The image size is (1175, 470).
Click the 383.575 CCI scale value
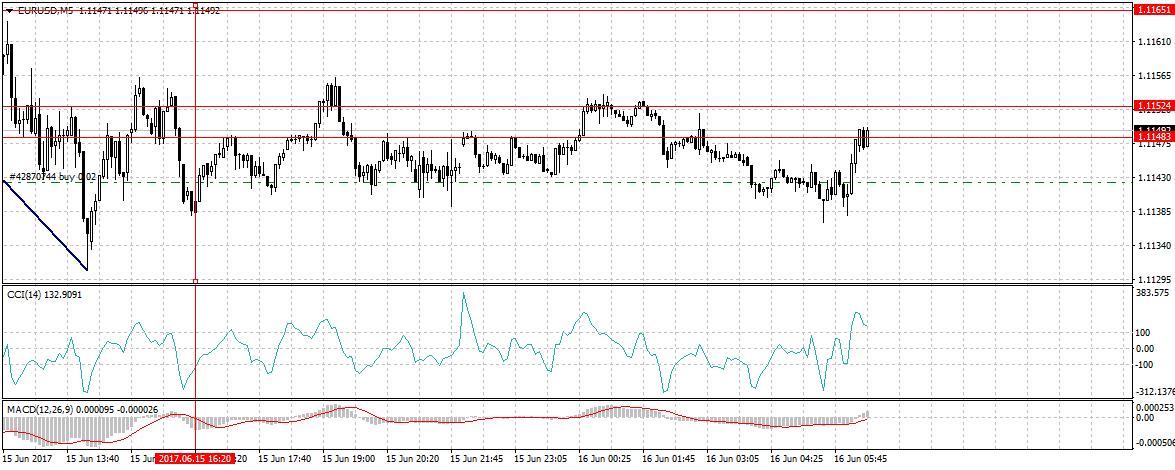[1152, 293]
